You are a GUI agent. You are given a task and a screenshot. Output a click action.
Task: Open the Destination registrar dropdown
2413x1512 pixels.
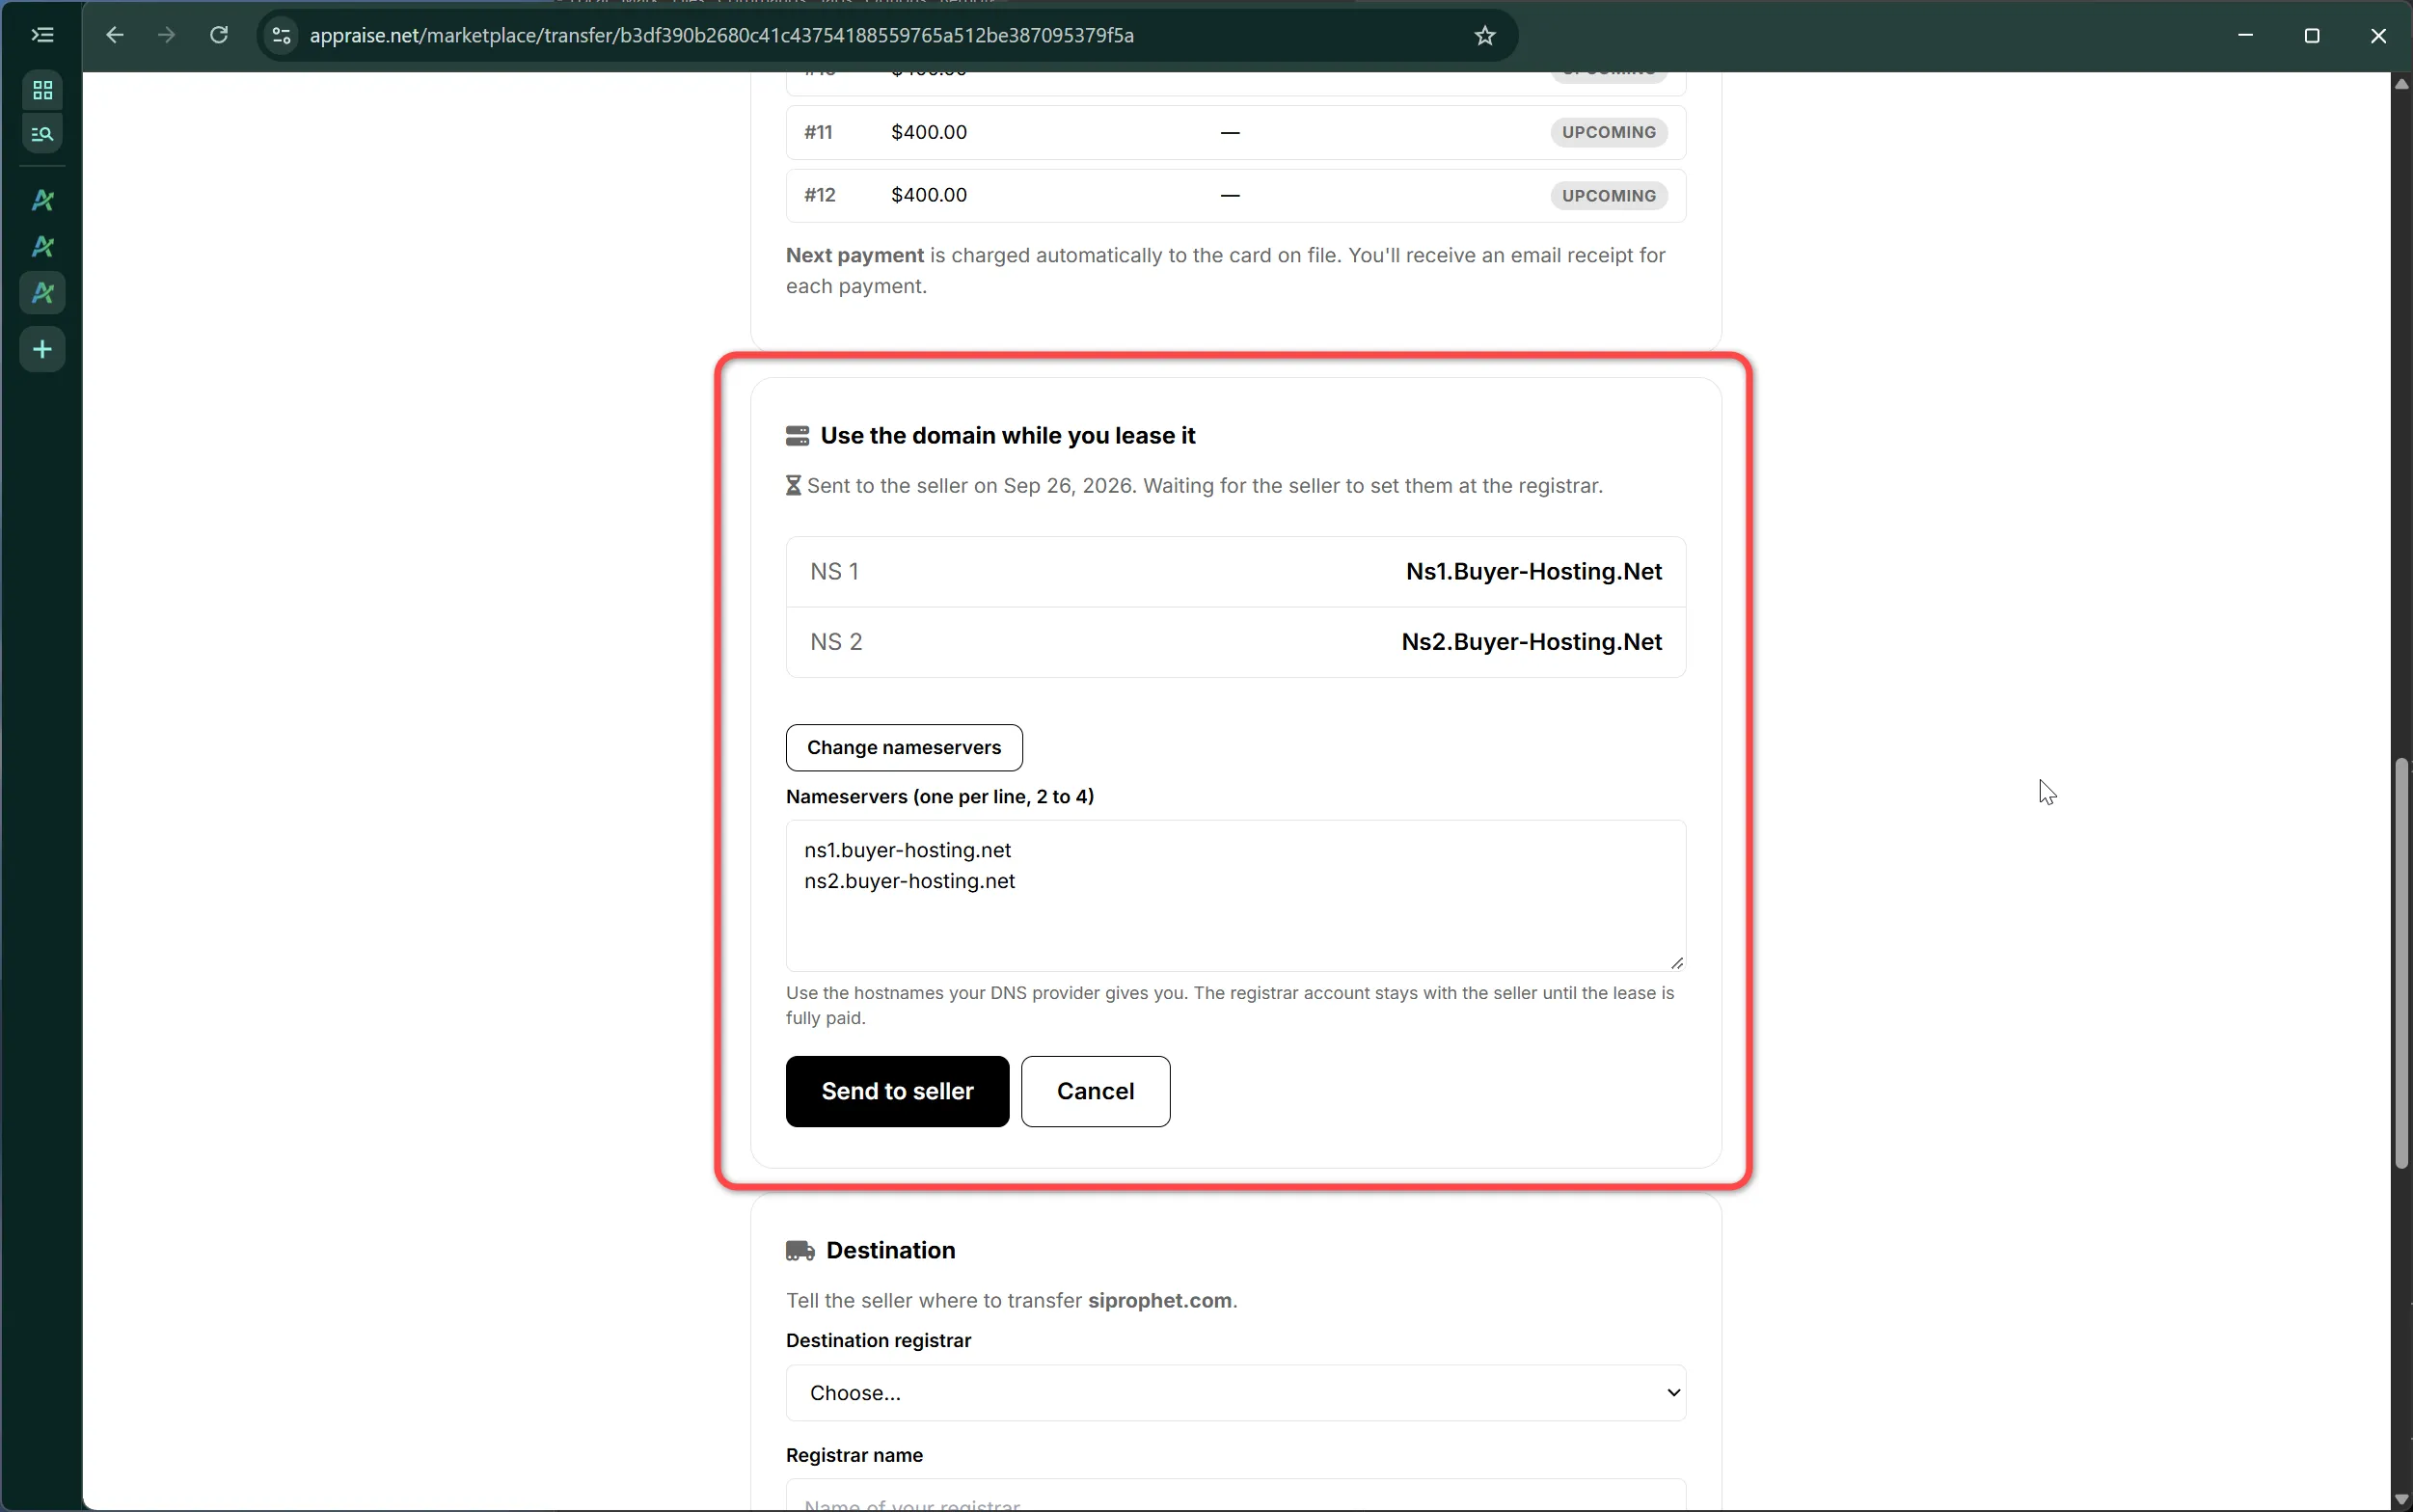1236,1393
